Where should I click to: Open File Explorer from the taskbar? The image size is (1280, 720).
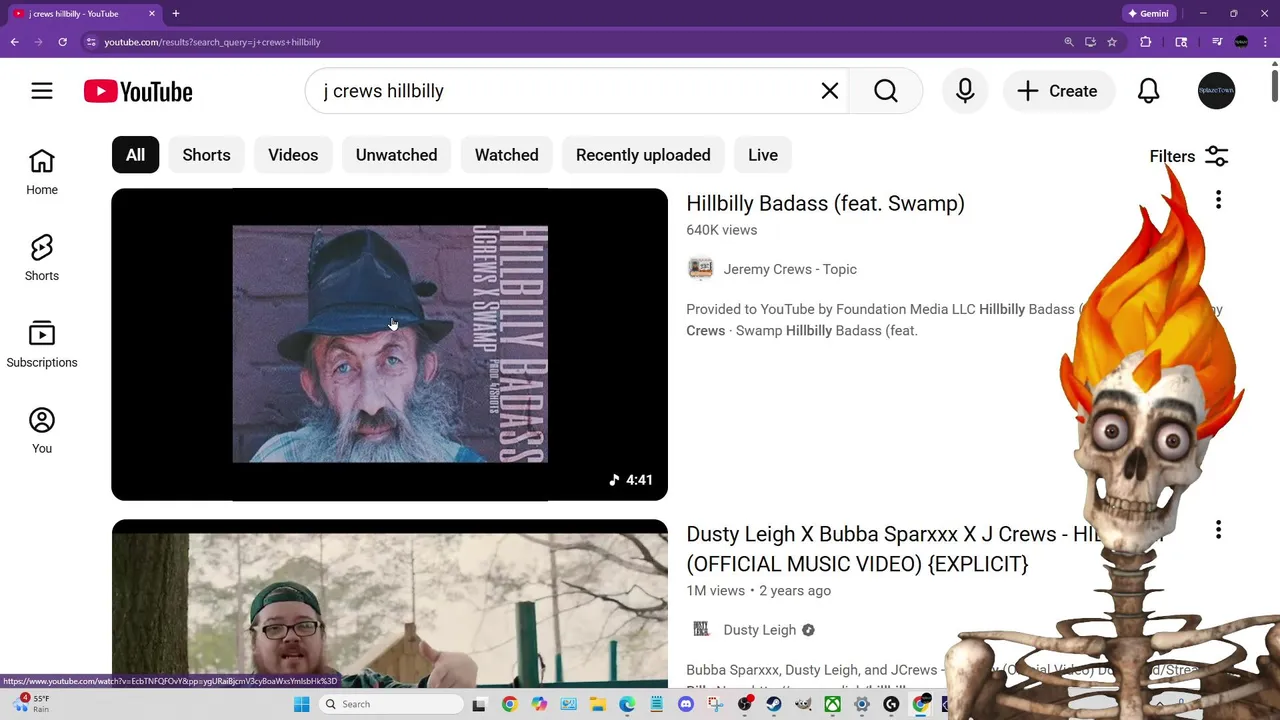(x=598, y=704)
